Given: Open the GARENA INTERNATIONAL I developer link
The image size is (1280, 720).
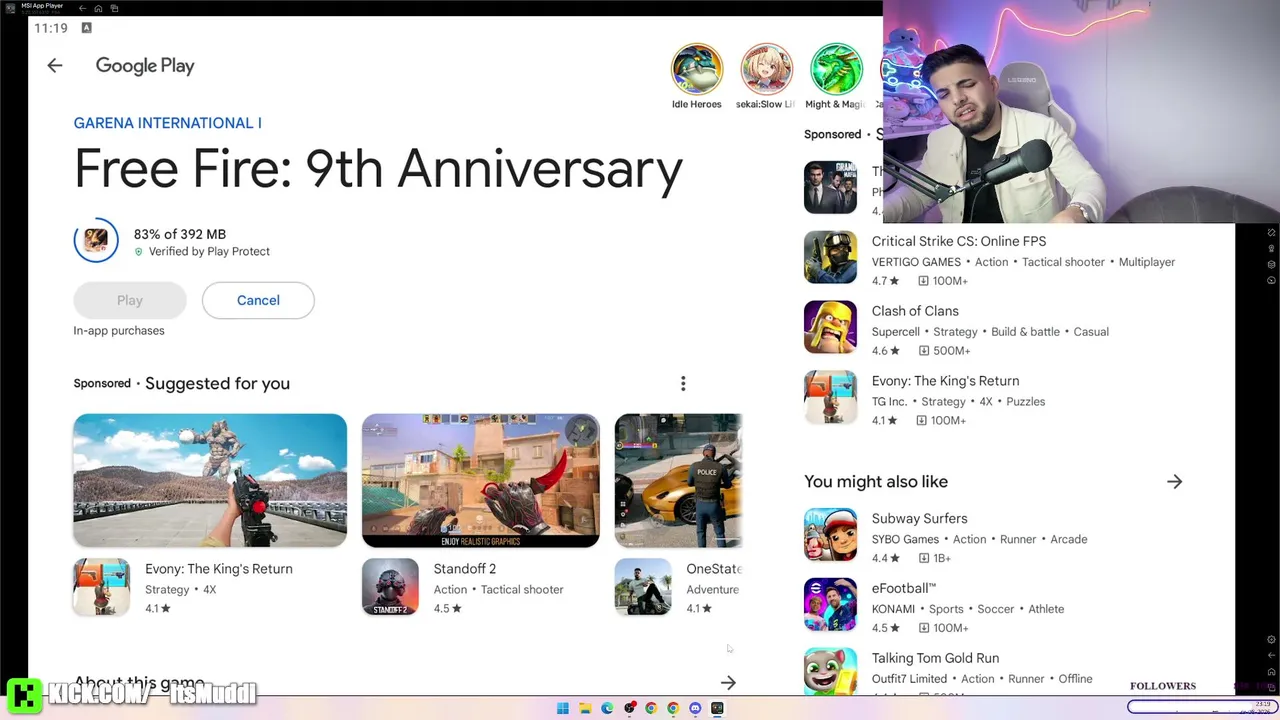Looking at the screenshot, I should pos(167,123).
